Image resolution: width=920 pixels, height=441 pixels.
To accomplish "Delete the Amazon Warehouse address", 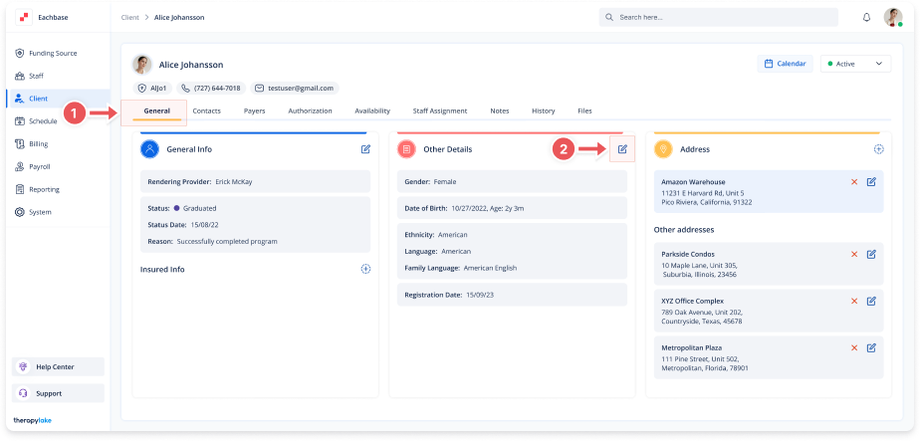I will 854,181.
